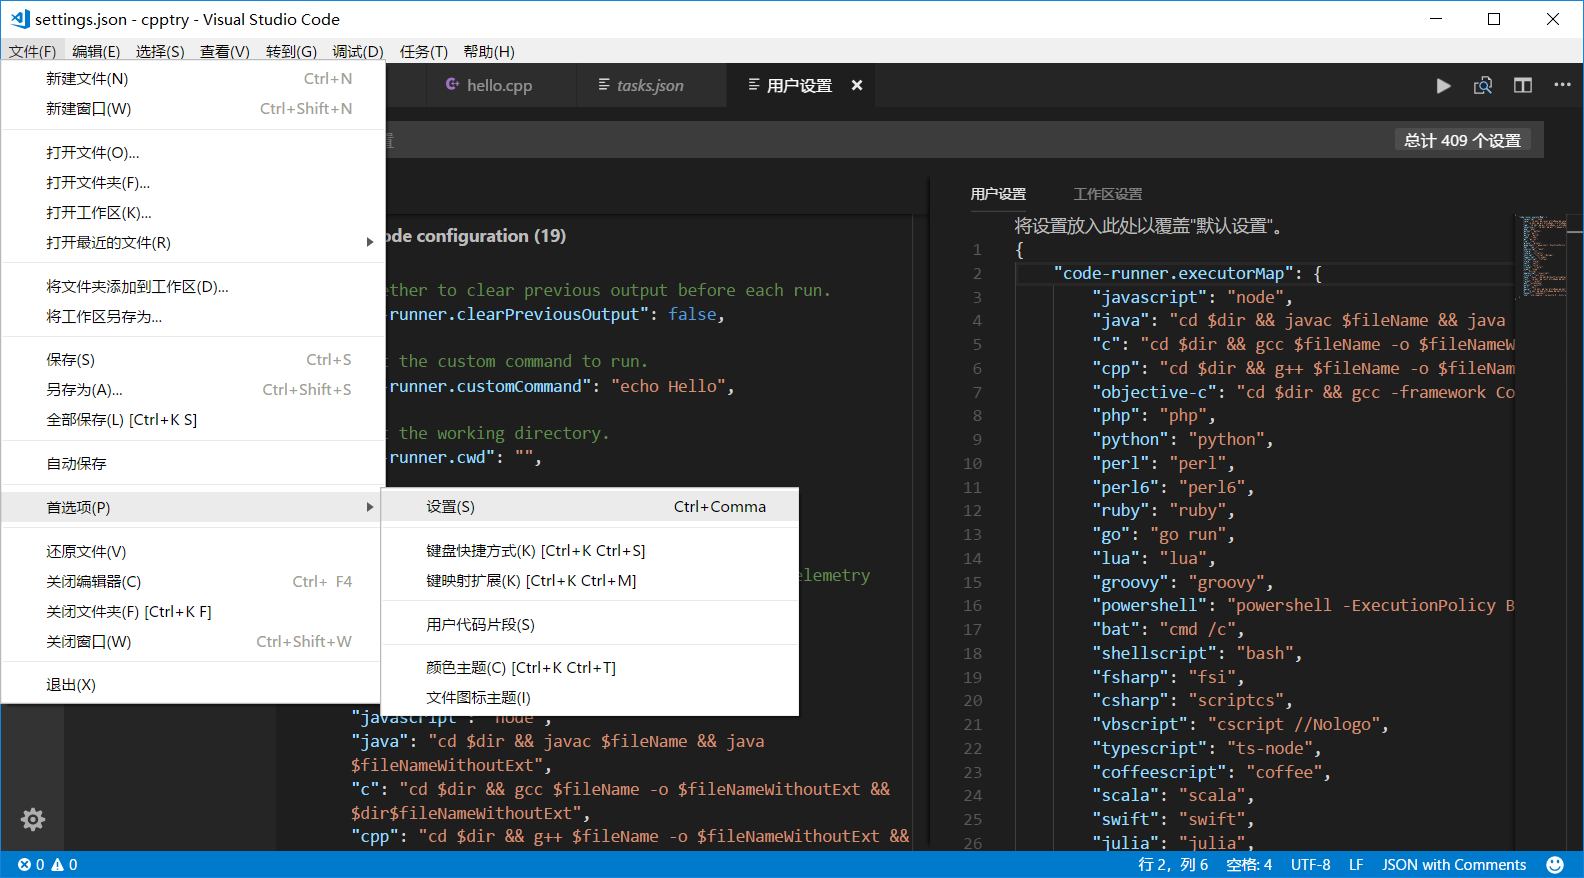1584x878 pixels.
Task: Open 颜色主题(C) from submenu
Action: tap(590, 668)
